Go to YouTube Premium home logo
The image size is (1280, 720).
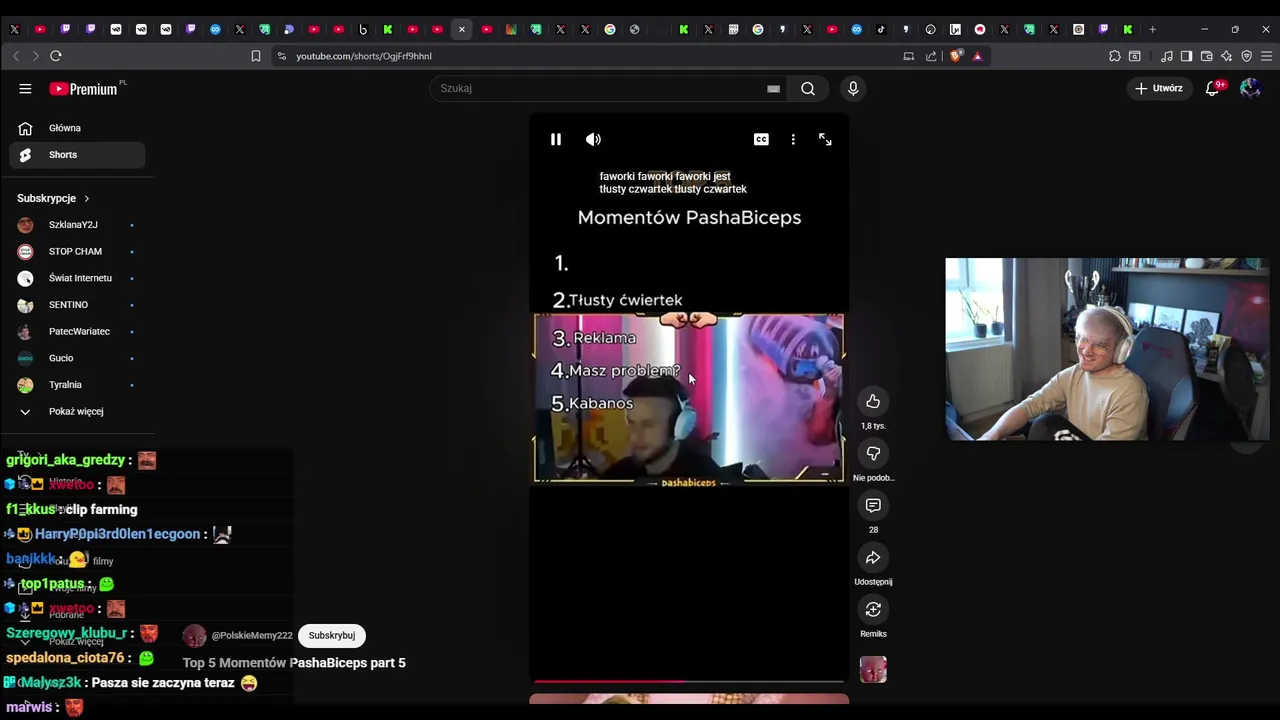(84, 88)
